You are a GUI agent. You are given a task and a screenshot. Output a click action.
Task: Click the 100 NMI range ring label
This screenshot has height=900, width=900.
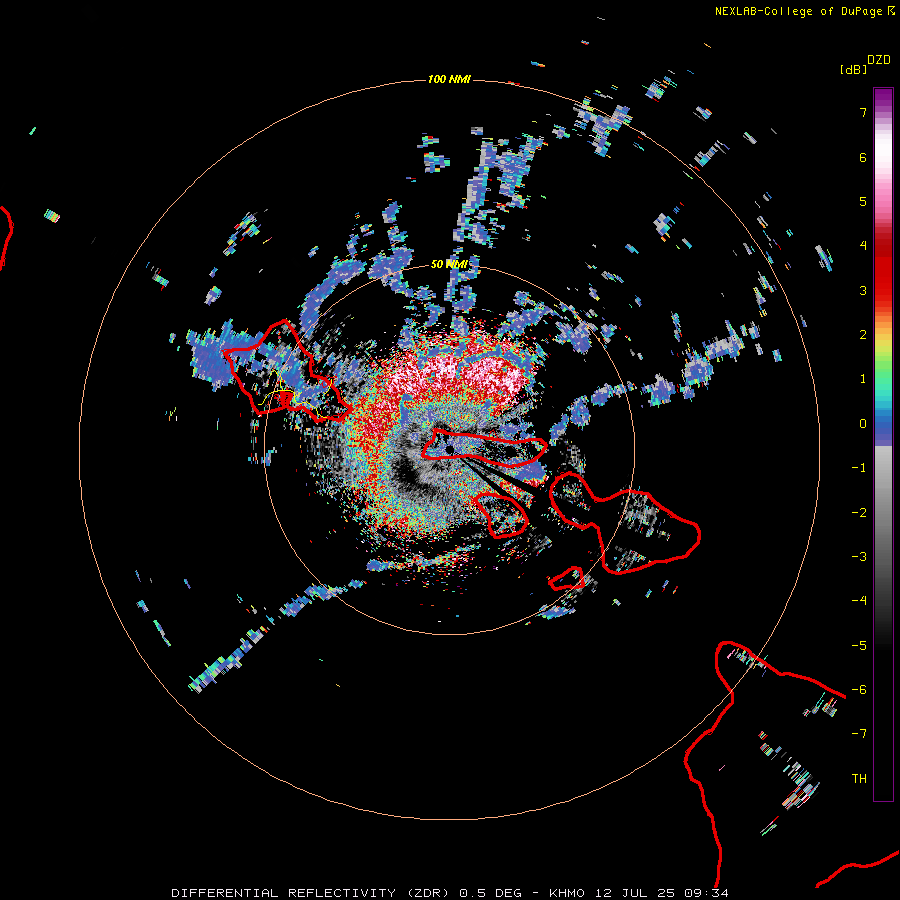(449, 79)
